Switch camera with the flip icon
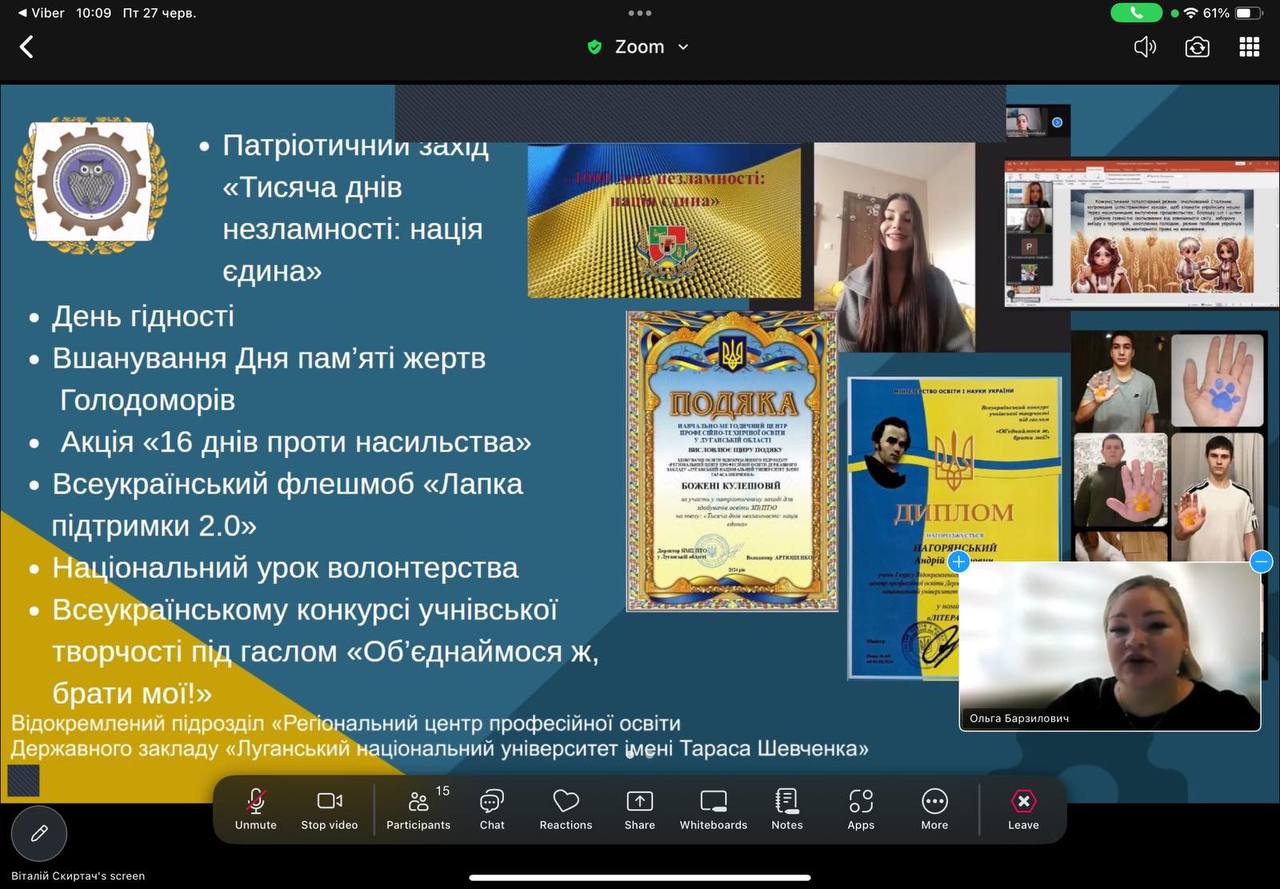The width and height of the screenshot is (1280, 889). tap(1197, 47)
